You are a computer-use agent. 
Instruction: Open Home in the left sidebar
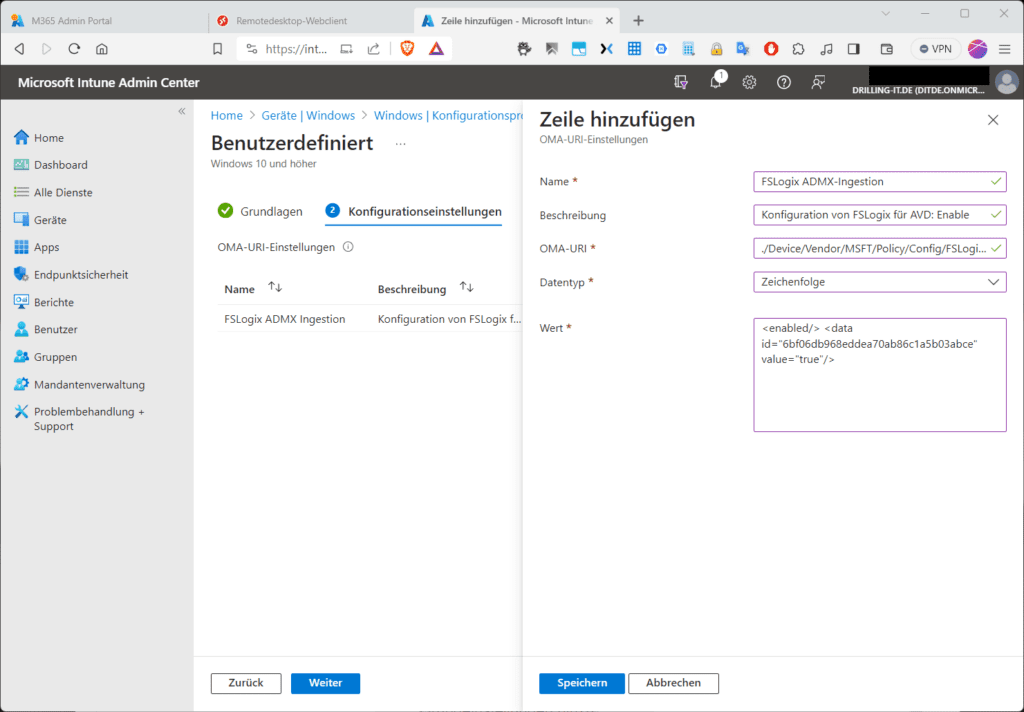(x=39, y=138)
